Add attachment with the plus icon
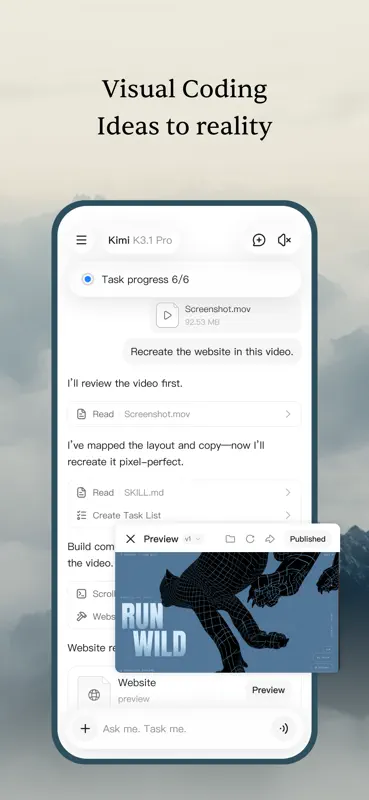Viewport: 369px width, 800px height. (x=85, y=729)
